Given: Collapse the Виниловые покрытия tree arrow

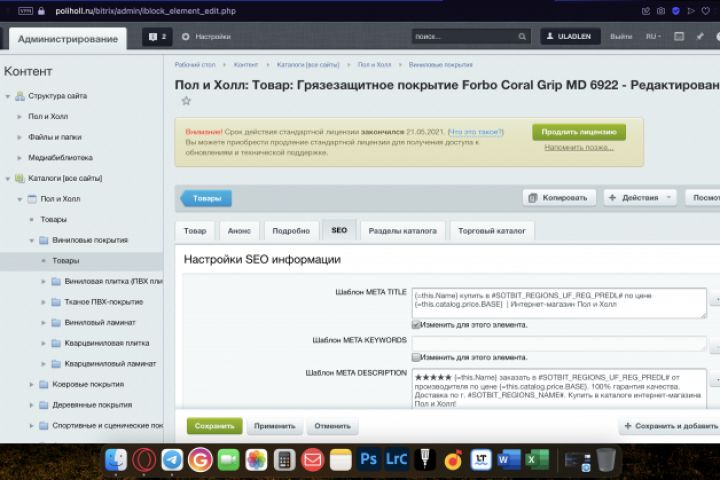Looking at the screenshot, I should (32, 241).
